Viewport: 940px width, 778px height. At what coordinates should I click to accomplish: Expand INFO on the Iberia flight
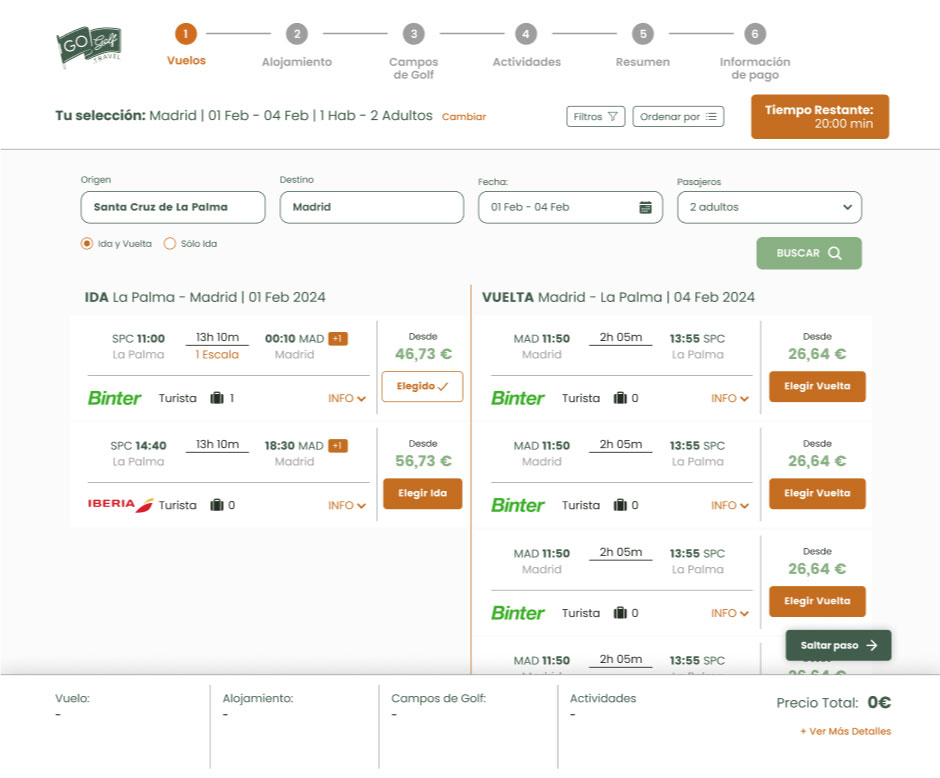click(x=347, y=505)
